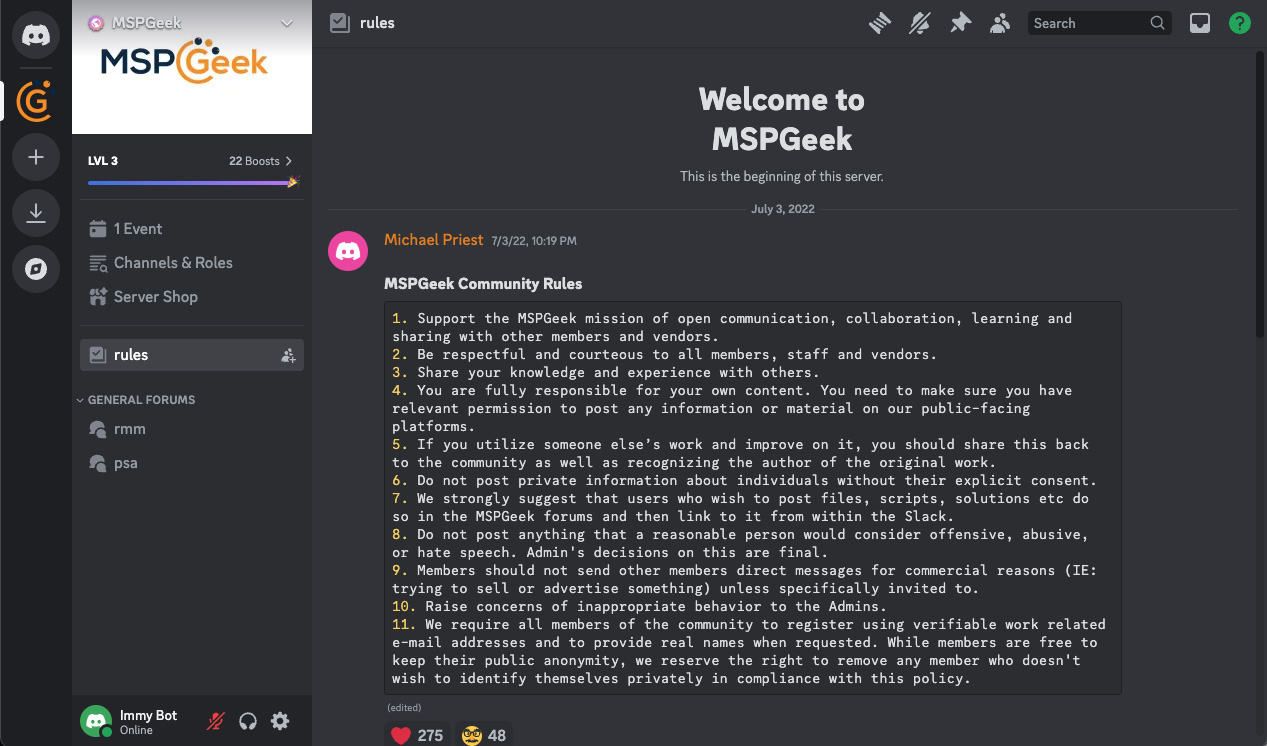1267x746 pixels.
Task: Open the 1 Event item
Action: pyautogui.click(x=192, y=229)
